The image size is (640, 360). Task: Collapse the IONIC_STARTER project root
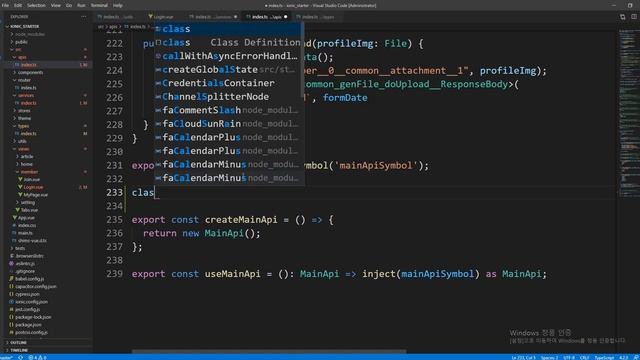tap(24, 27)
